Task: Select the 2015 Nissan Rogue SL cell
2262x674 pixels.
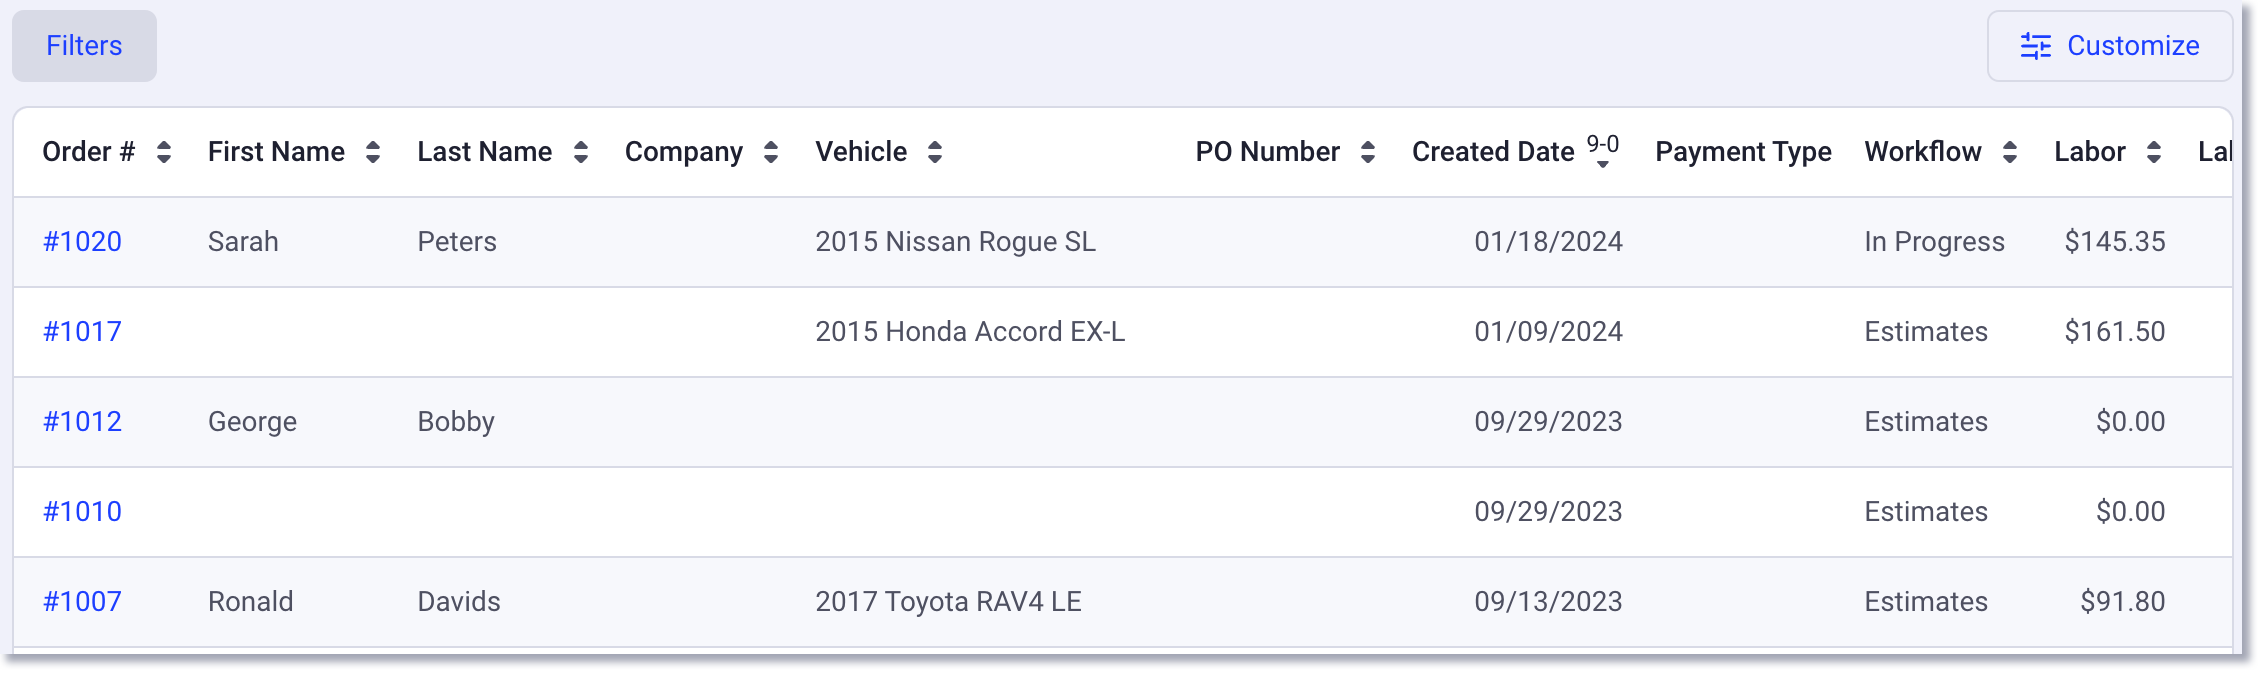Action: click(x=955, y=242)
